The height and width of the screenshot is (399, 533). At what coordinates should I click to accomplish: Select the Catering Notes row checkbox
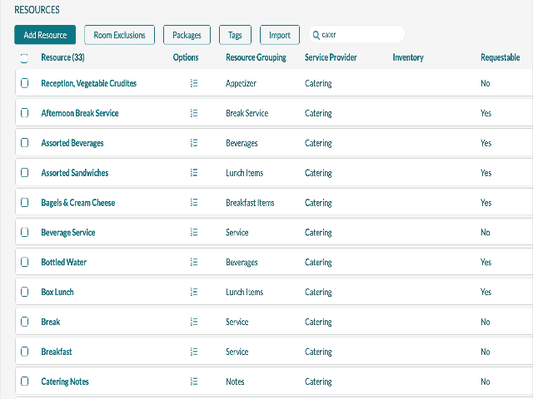click(24, 381)
